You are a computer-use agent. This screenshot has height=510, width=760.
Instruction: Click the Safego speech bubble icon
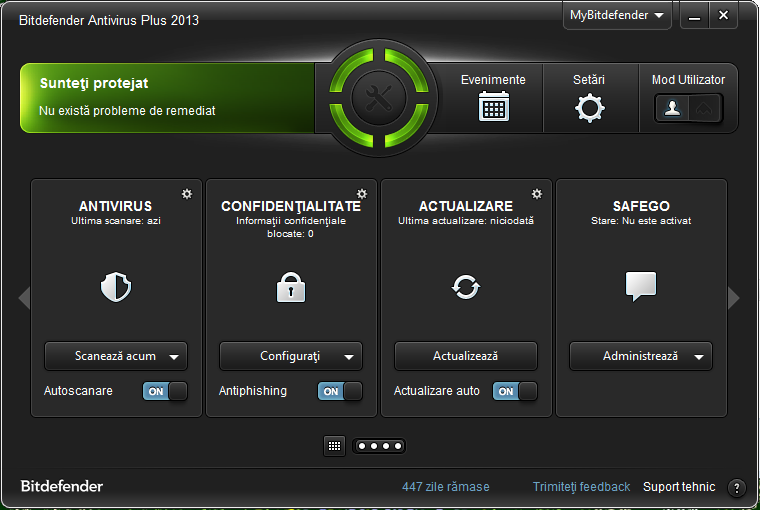point(640,287)
